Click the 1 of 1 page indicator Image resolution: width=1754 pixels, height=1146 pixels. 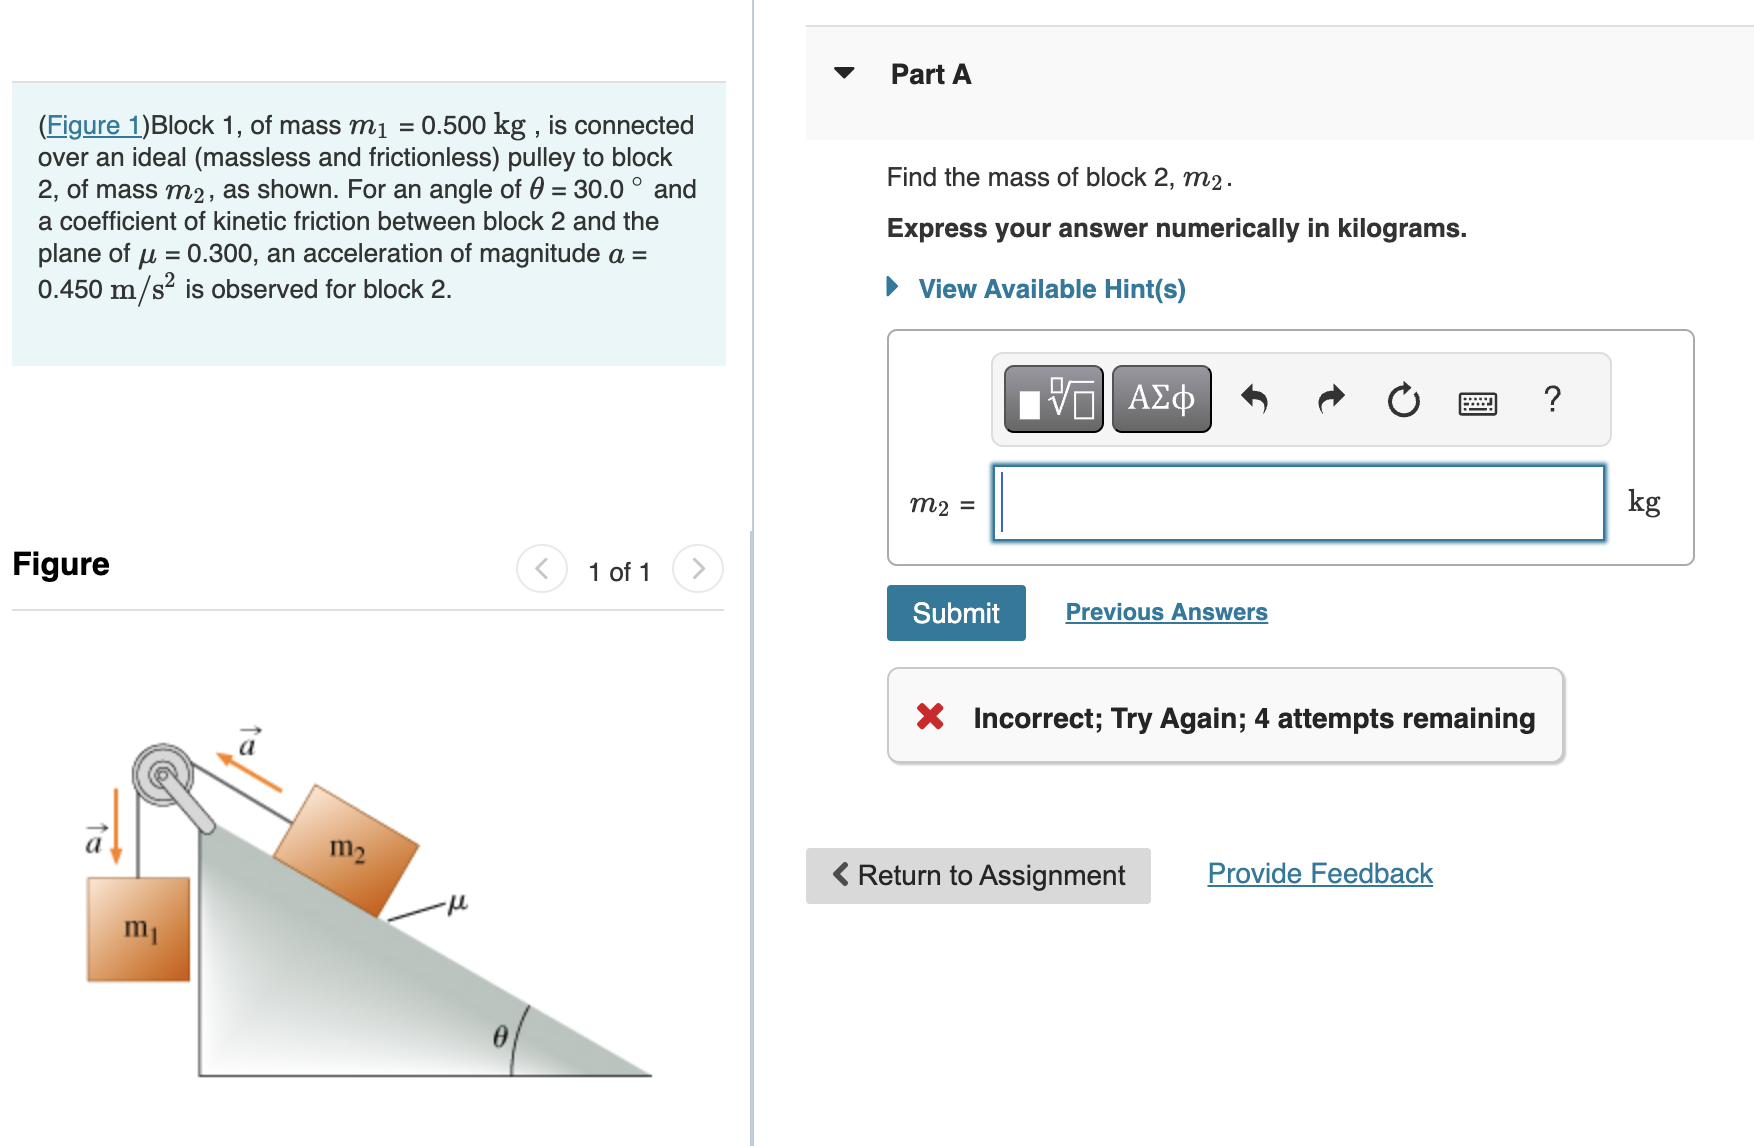coord(619,571)
